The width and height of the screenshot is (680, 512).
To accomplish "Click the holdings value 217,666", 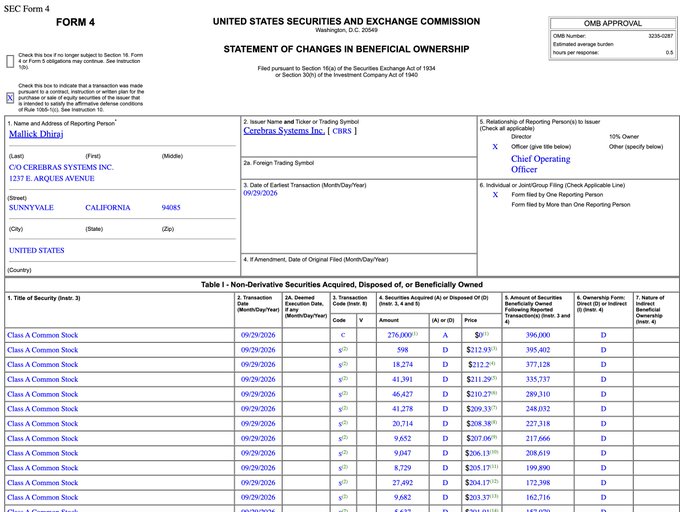I will pos(538,438).
